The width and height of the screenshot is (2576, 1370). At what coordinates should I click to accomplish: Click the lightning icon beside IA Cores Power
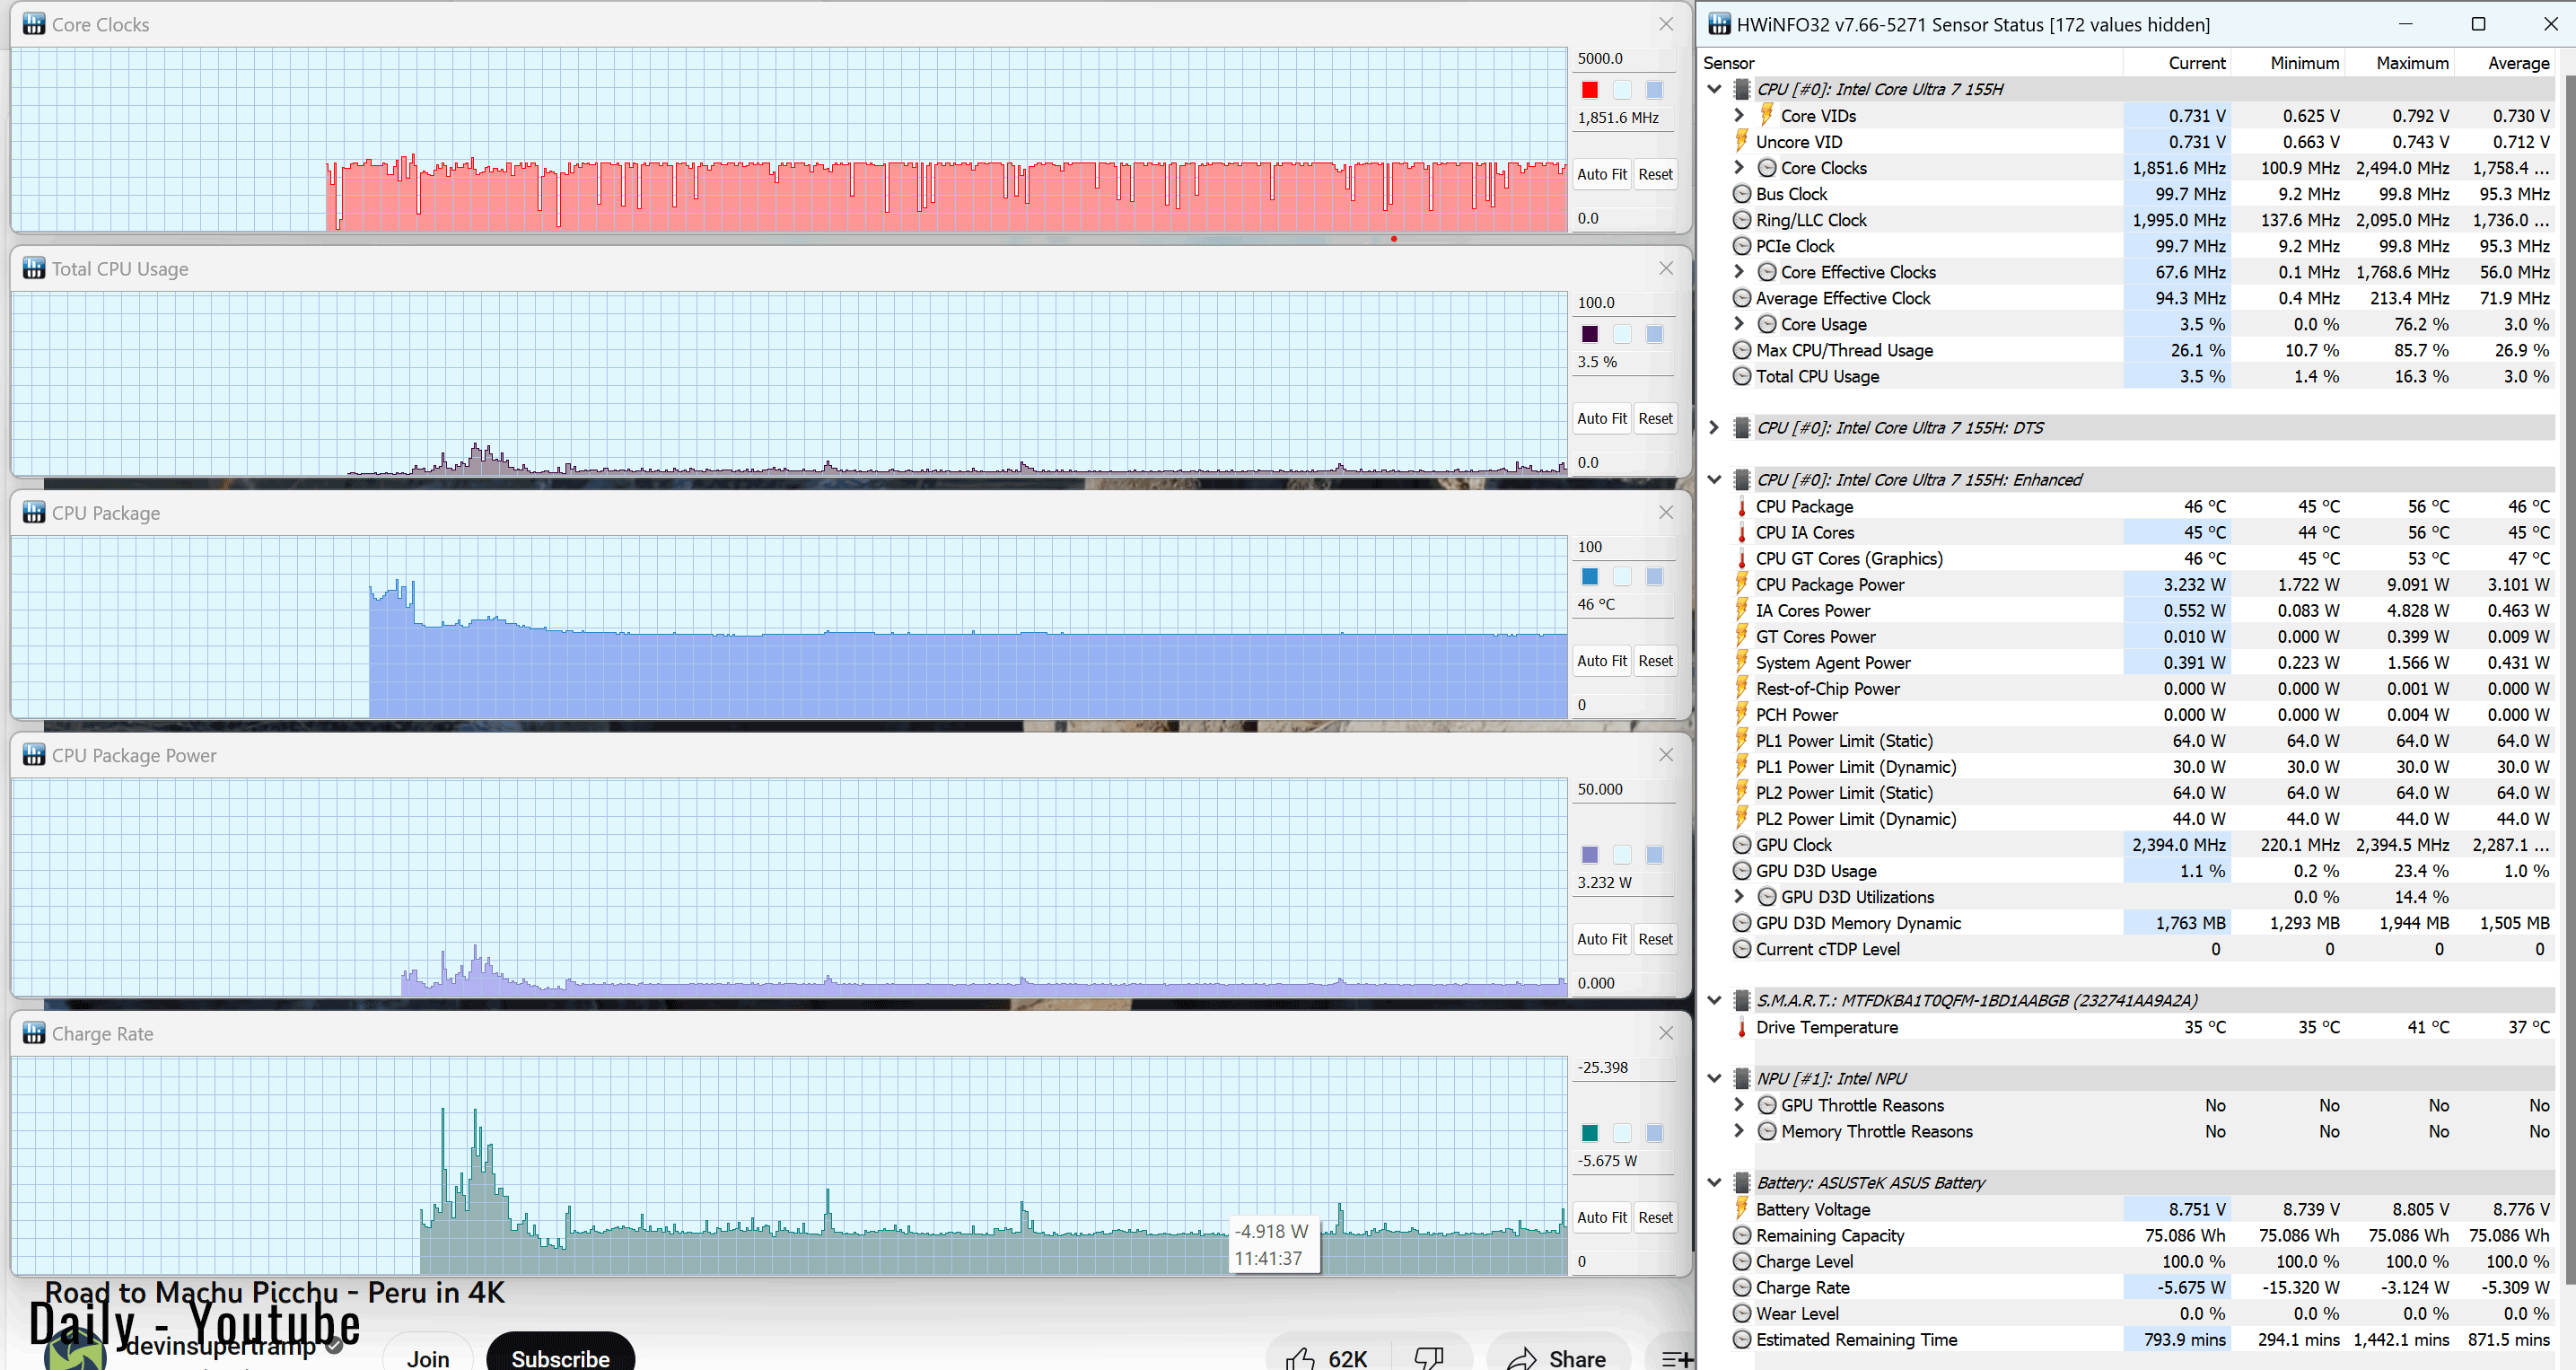(1742, 610)
